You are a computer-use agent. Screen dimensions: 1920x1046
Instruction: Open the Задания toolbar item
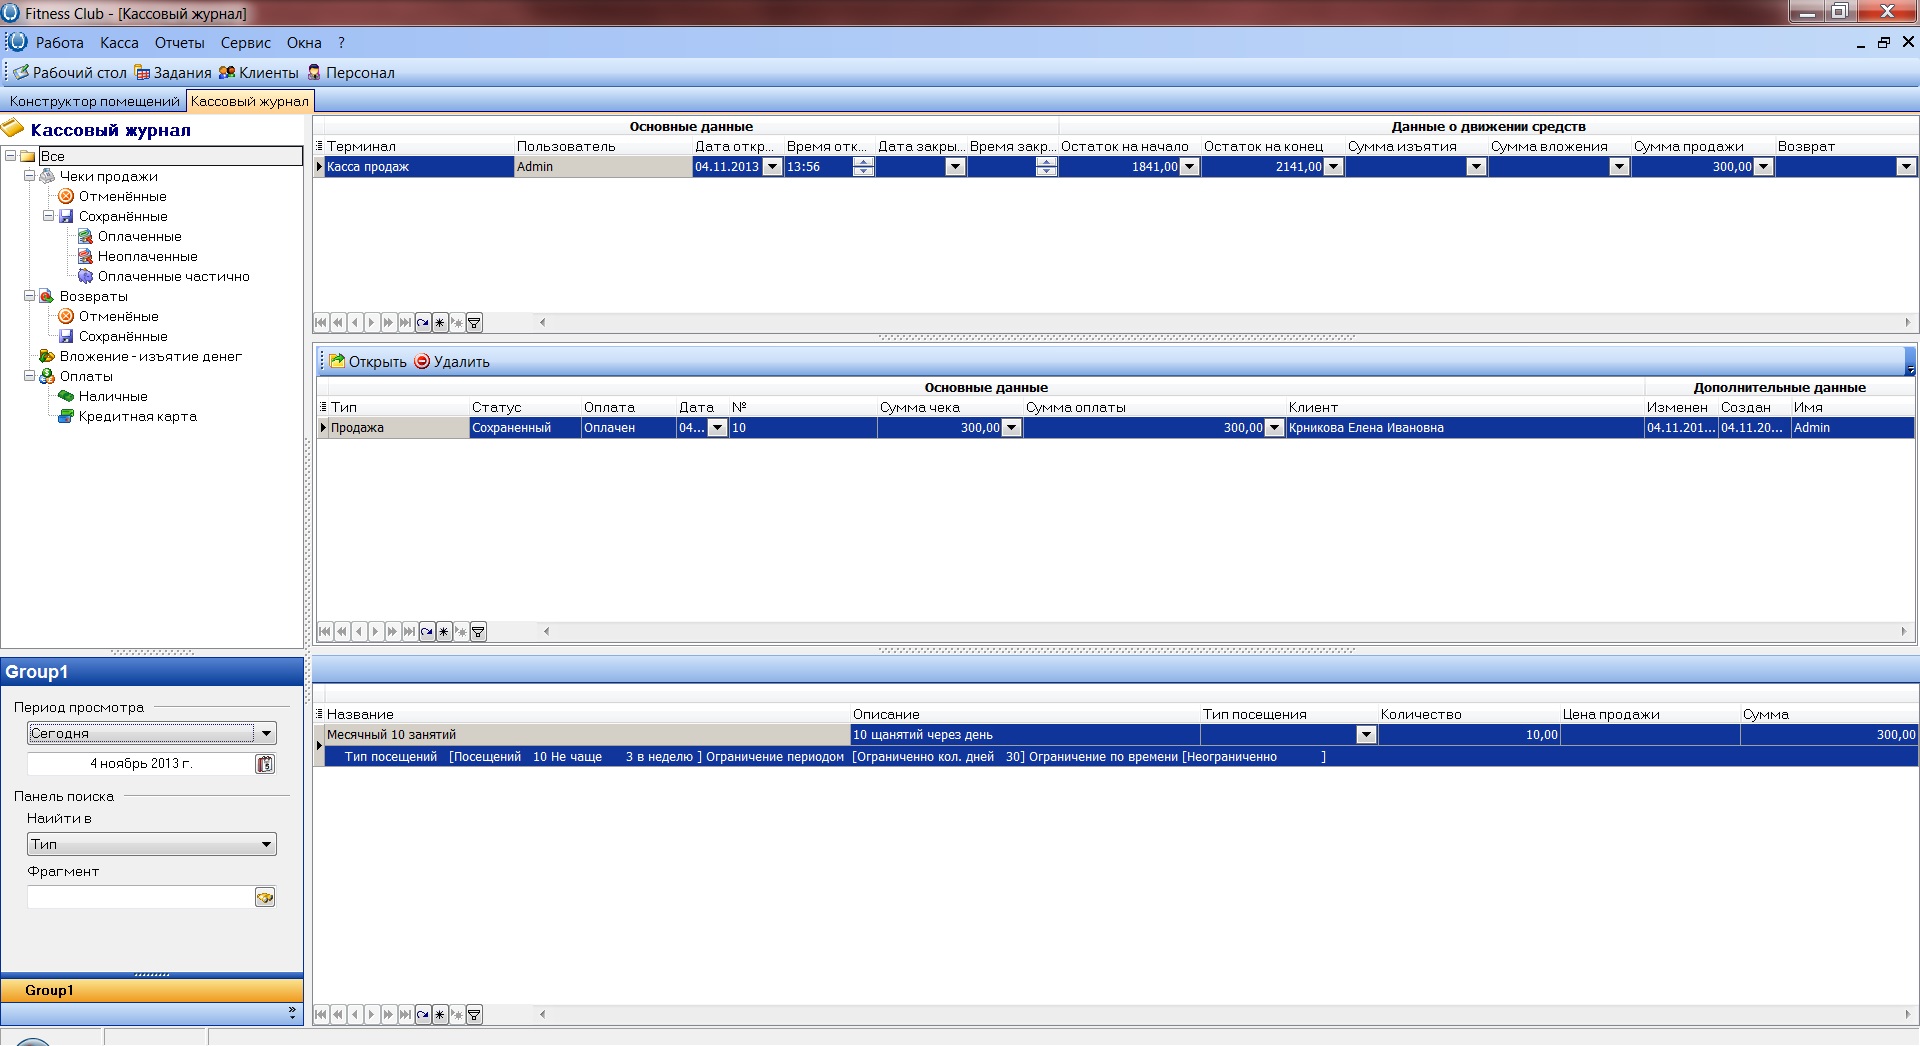(x=173, y=73)
